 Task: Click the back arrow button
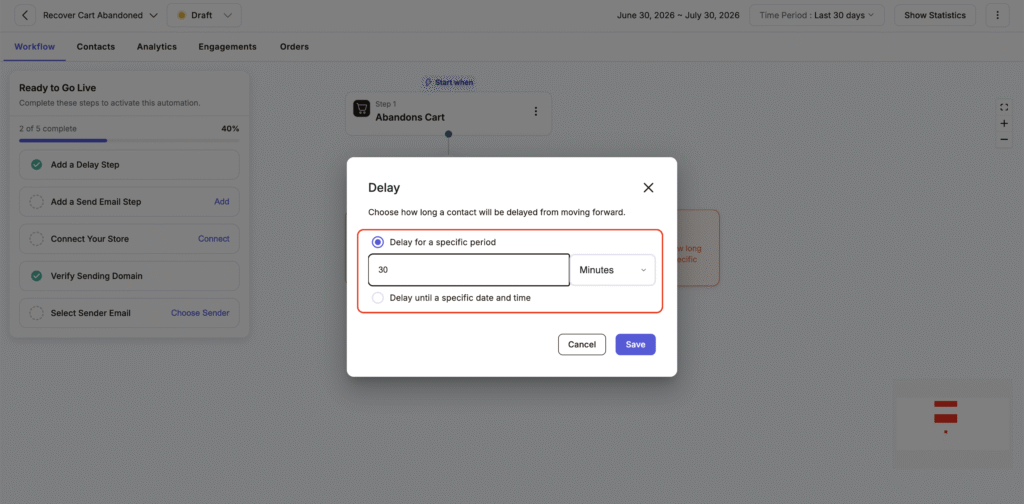(x=25, y=15)
